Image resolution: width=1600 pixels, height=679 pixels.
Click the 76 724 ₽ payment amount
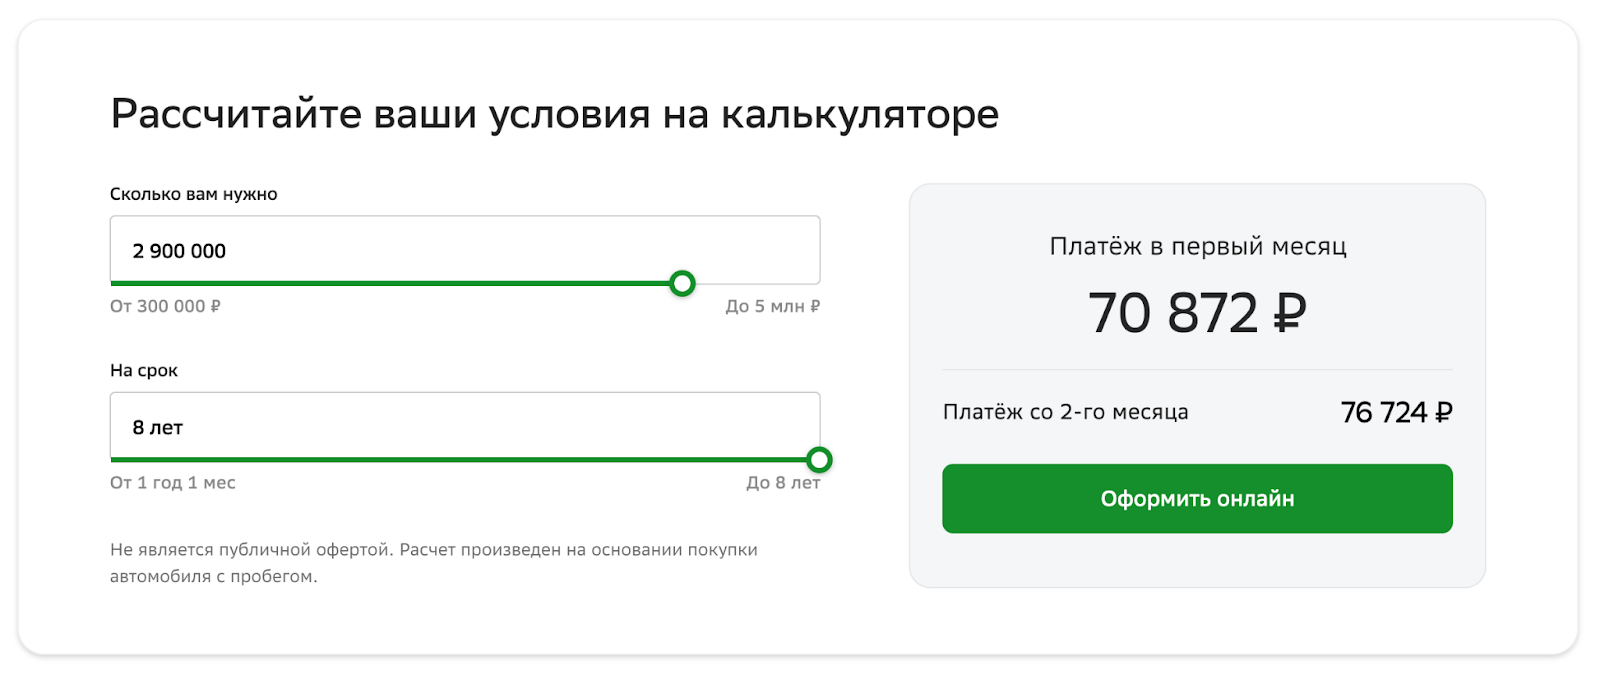1396,412
